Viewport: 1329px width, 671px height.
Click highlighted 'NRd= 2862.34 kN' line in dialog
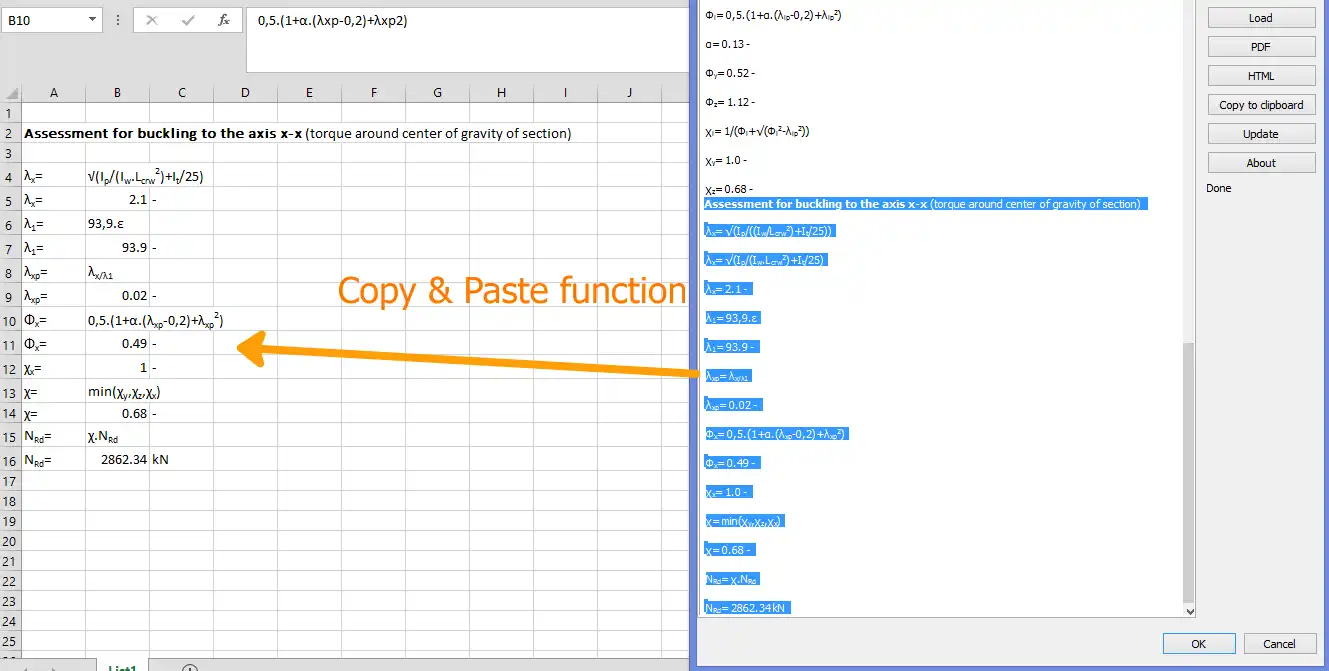coord(747,607)
